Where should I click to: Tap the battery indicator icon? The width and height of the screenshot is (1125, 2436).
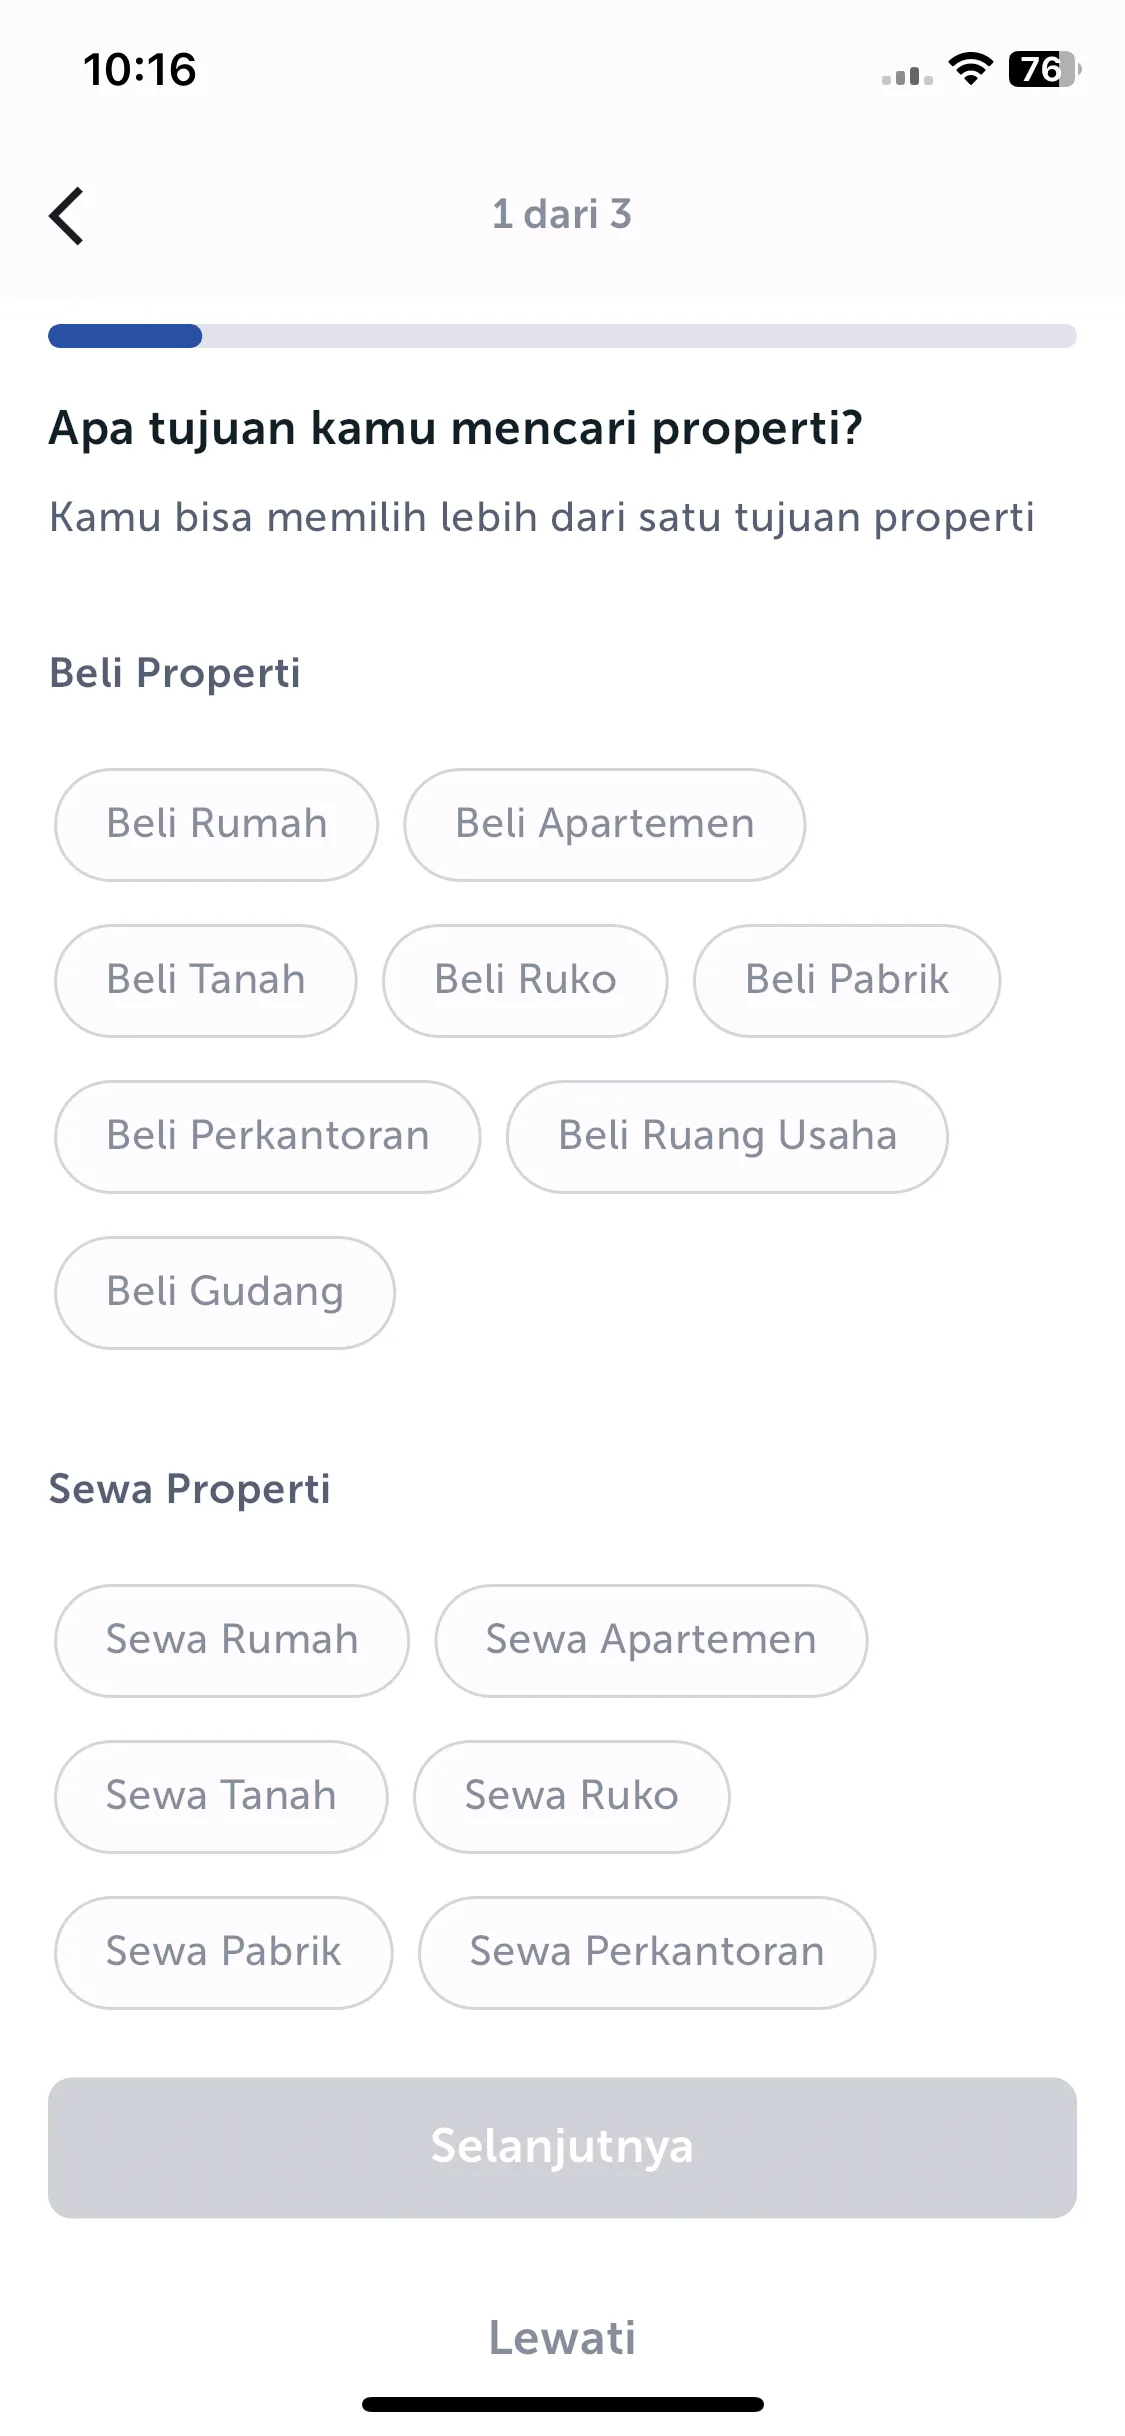pyautogui.click(x=1044, y=69)
